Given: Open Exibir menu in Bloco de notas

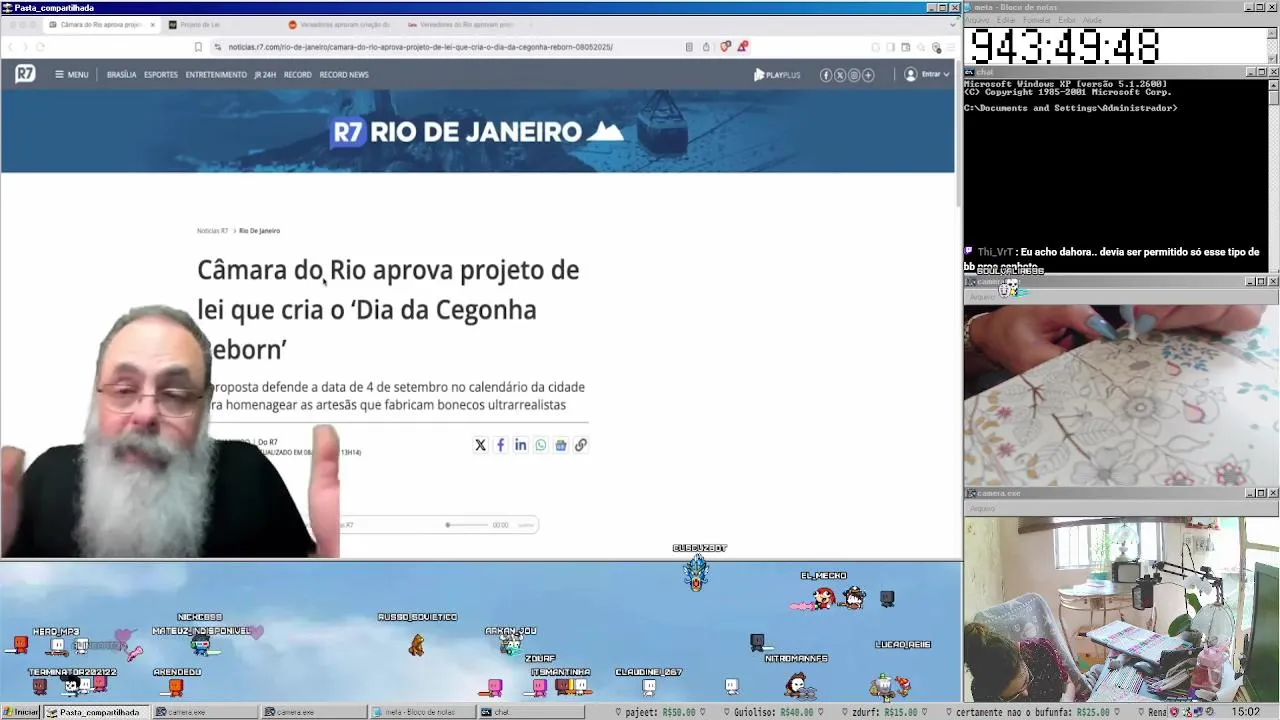Looking at the screenshot, I should pos(1067,20).
